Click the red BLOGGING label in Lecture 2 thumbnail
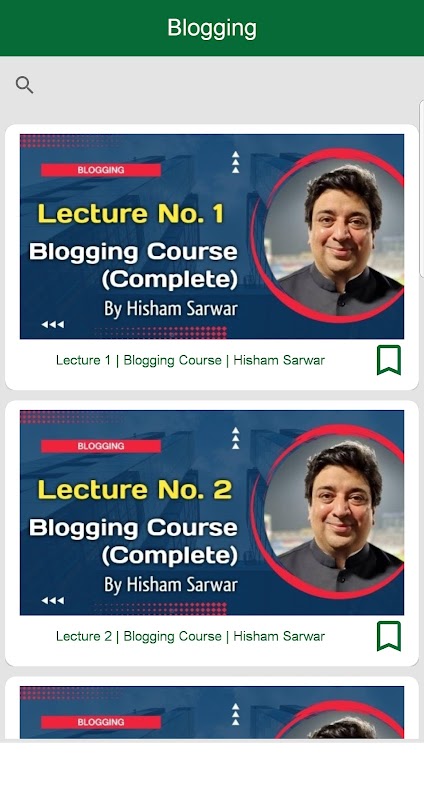The image size is (424, 800). (101, 446)
